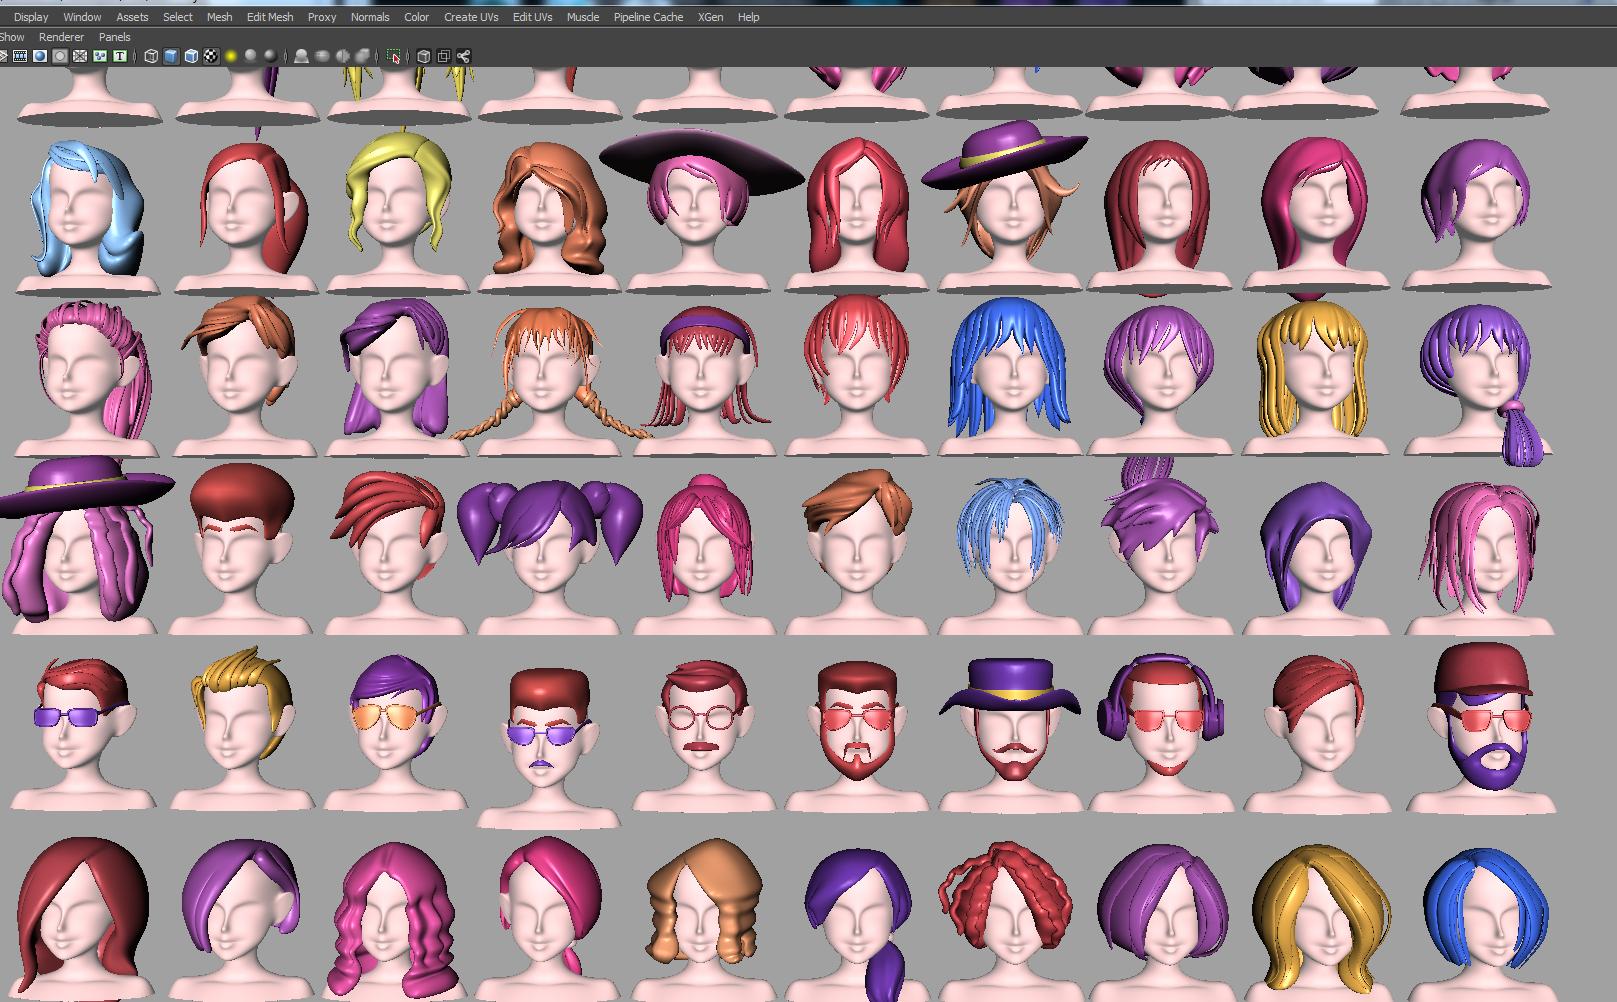The image size is (1617, 1002).
Task: Click the Isolate Select icon
Action: click(394, 56)
